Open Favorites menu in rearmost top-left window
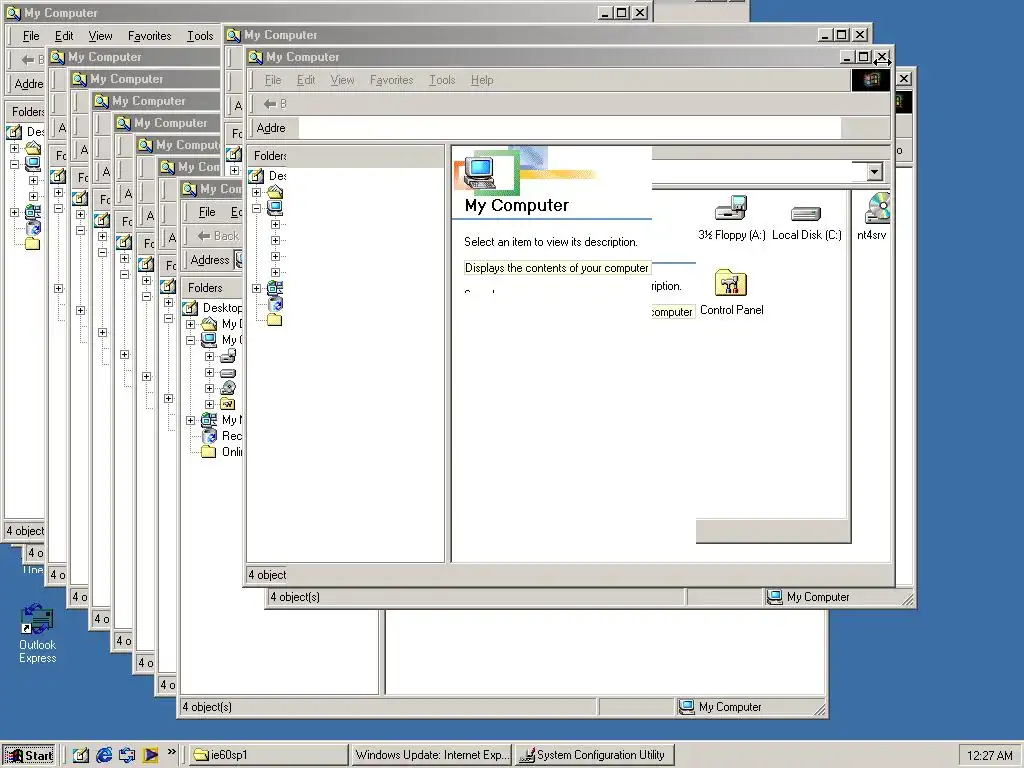The image size is (1024, 768). pyautogui.click(x=150, y=36)
